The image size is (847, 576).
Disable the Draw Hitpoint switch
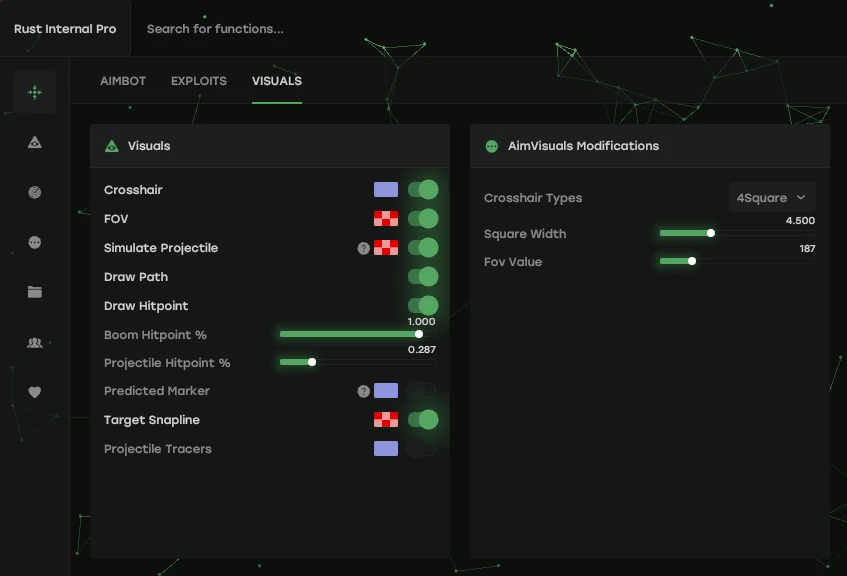(423, 305)
